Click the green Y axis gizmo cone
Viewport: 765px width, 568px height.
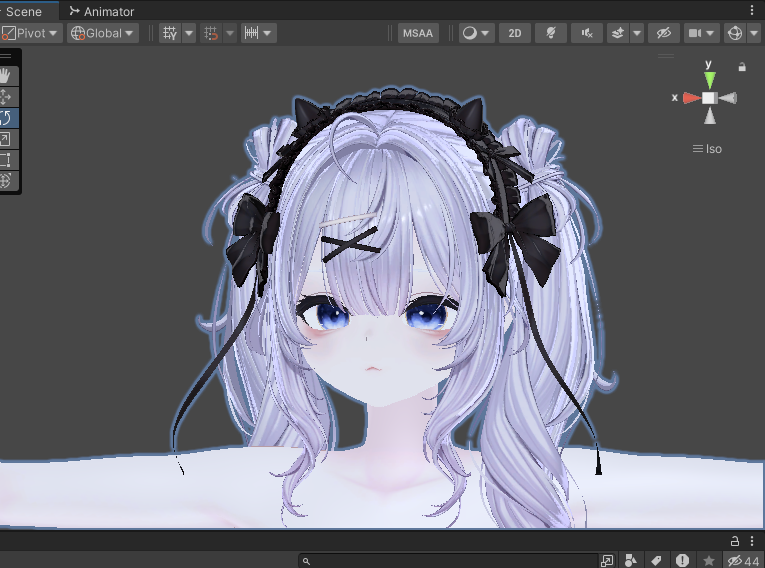point(710,80)
